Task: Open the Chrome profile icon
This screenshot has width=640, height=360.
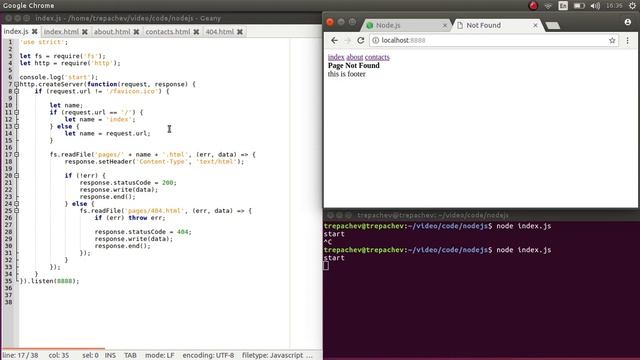Action: (628, 22)
